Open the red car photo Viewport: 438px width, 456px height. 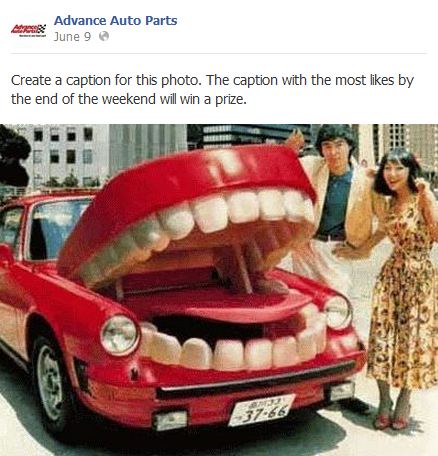[x=219, y=290]
